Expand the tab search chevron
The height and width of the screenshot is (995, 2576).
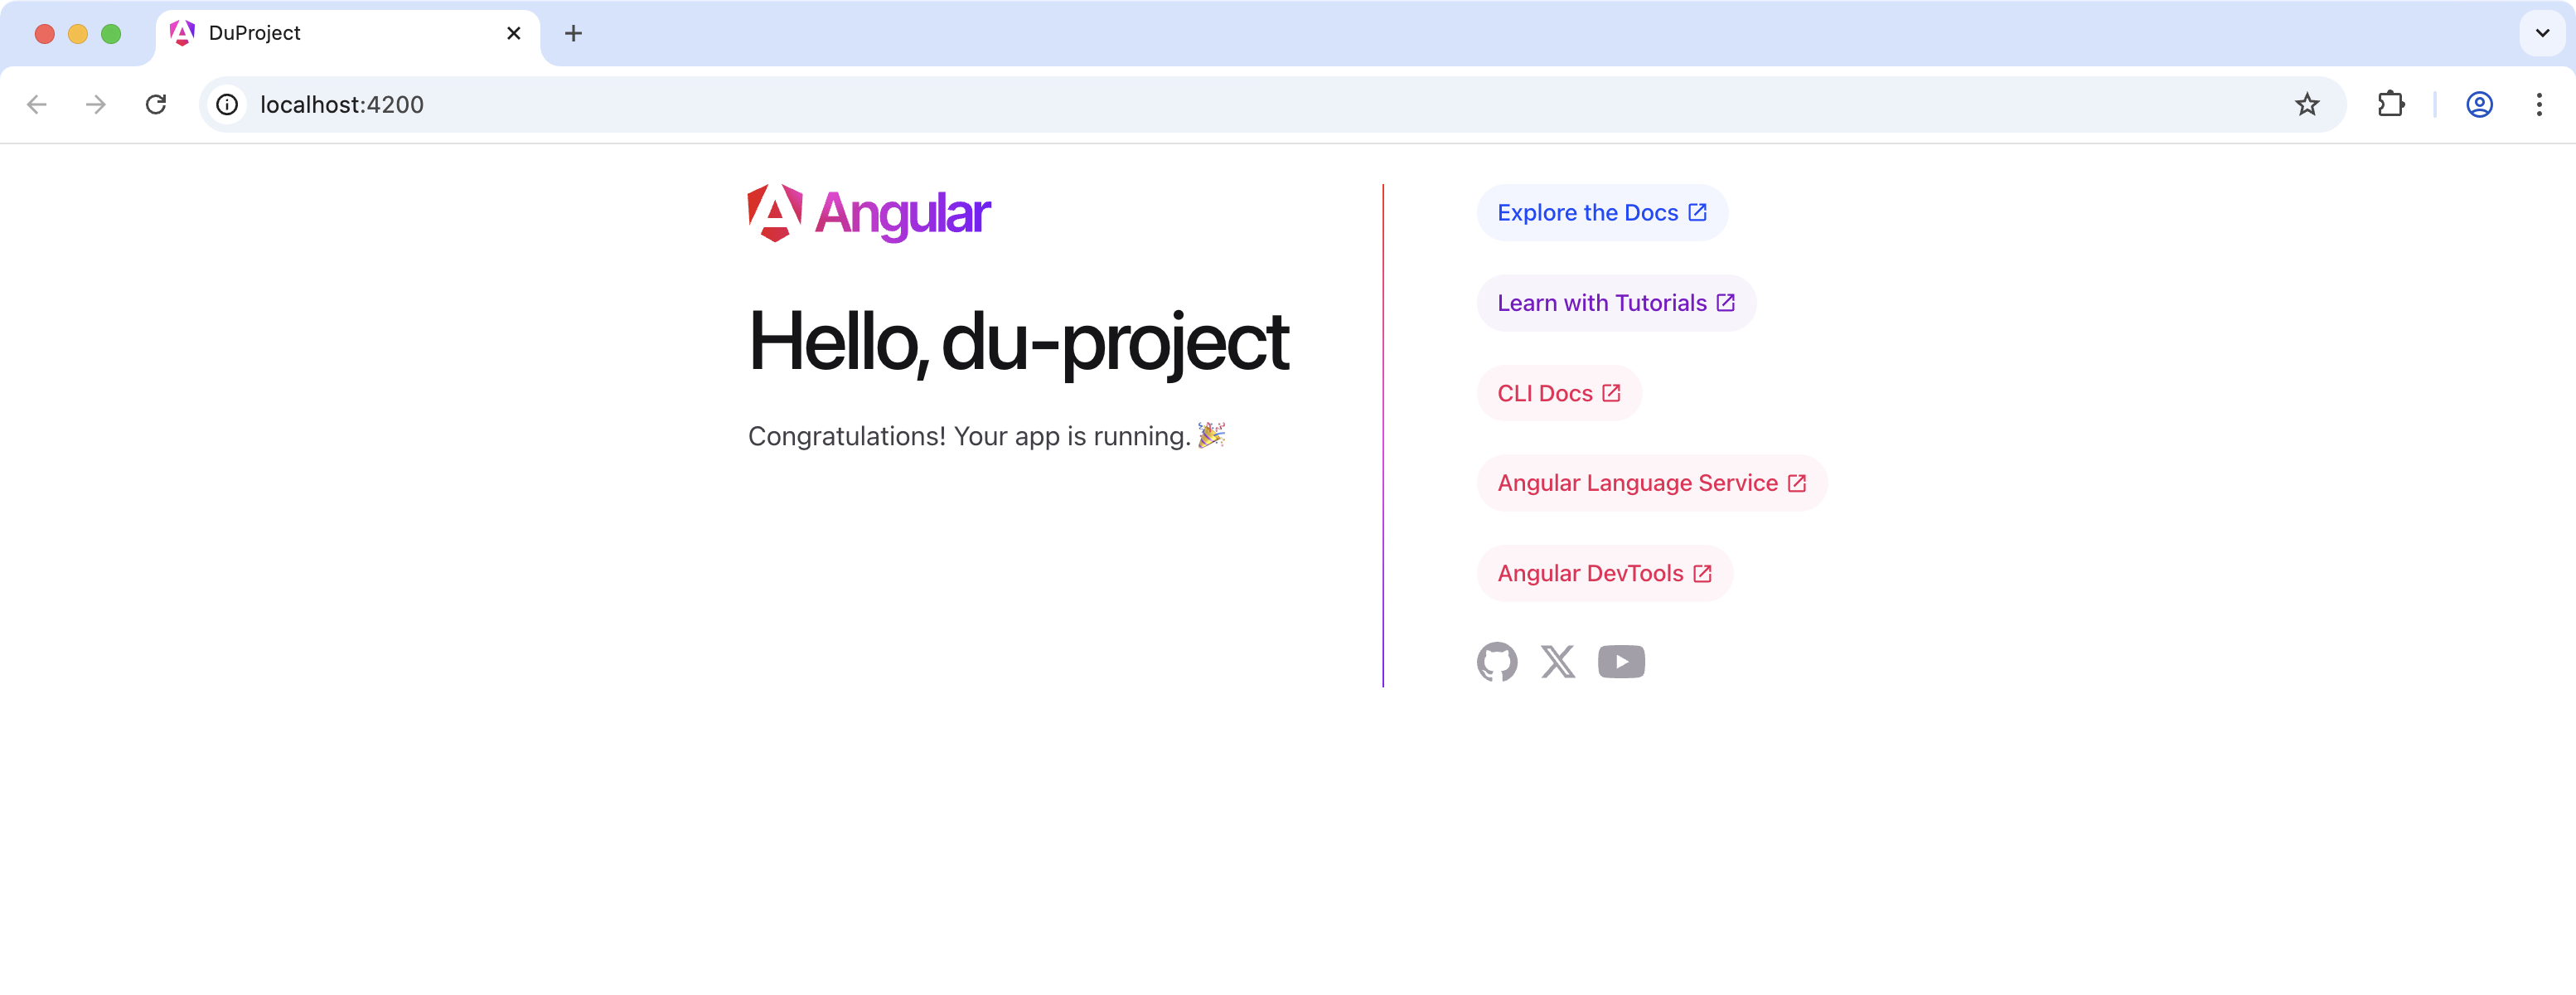click(2542, 33)
